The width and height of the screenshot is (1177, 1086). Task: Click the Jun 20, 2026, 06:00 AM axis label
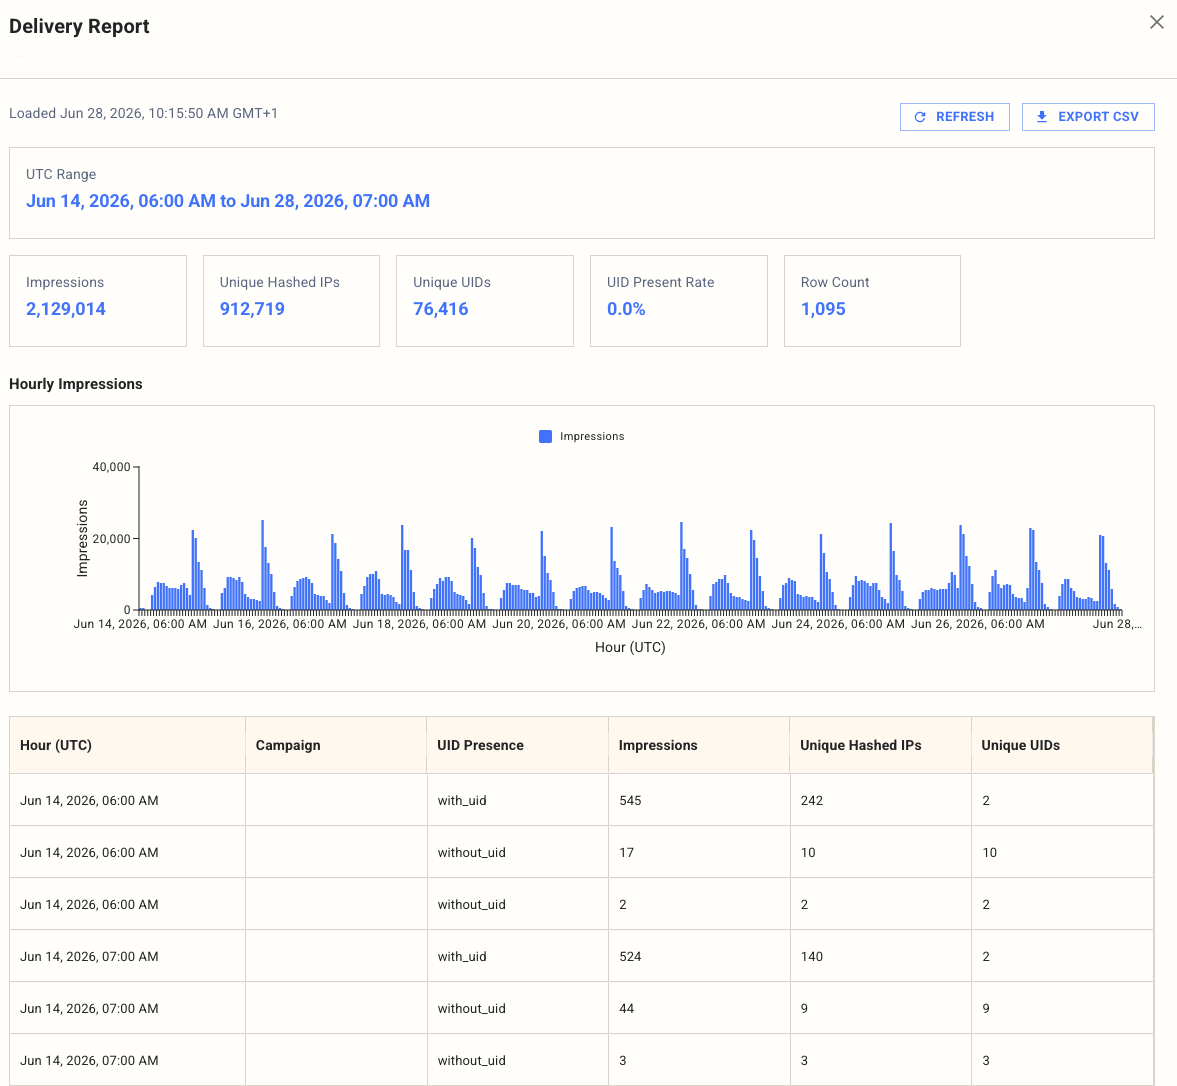(559, 624)
